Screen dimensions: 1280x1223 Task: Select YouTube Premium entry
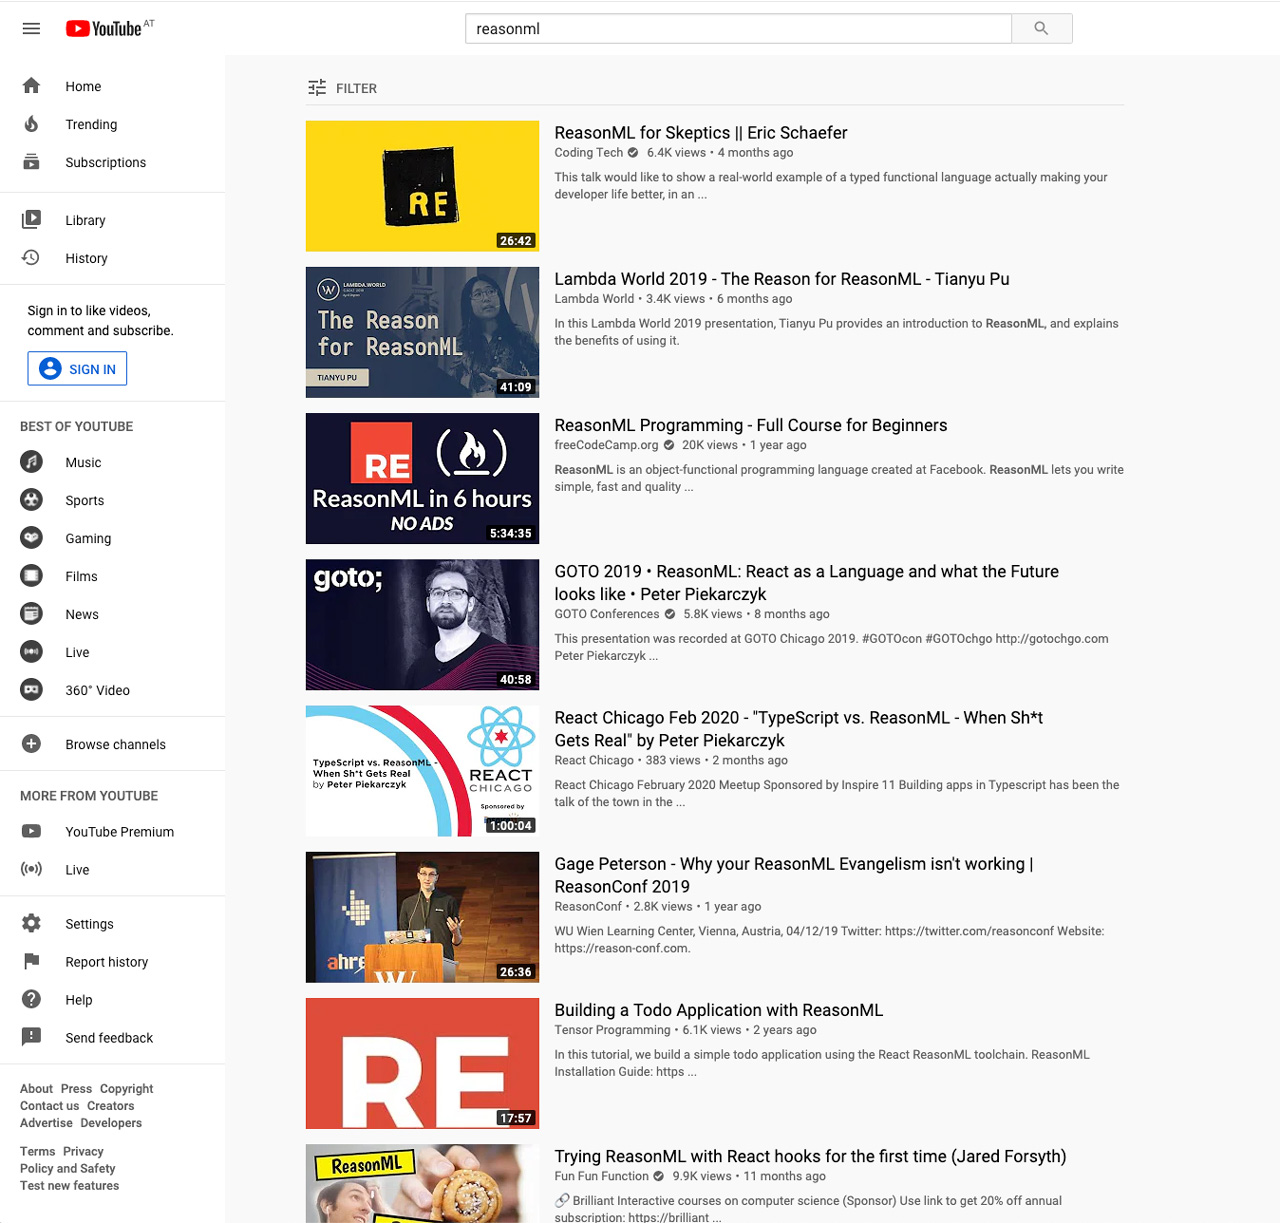[119, 832]
